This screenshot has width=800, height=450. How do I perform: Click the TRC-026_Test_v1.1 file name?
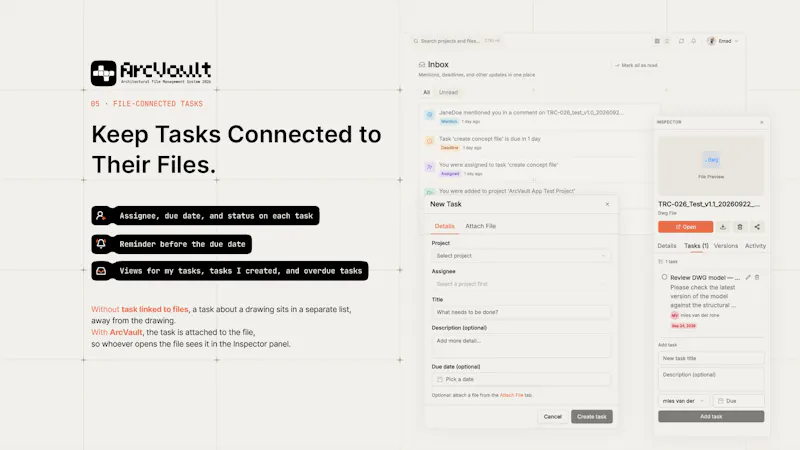click(709, 204)
